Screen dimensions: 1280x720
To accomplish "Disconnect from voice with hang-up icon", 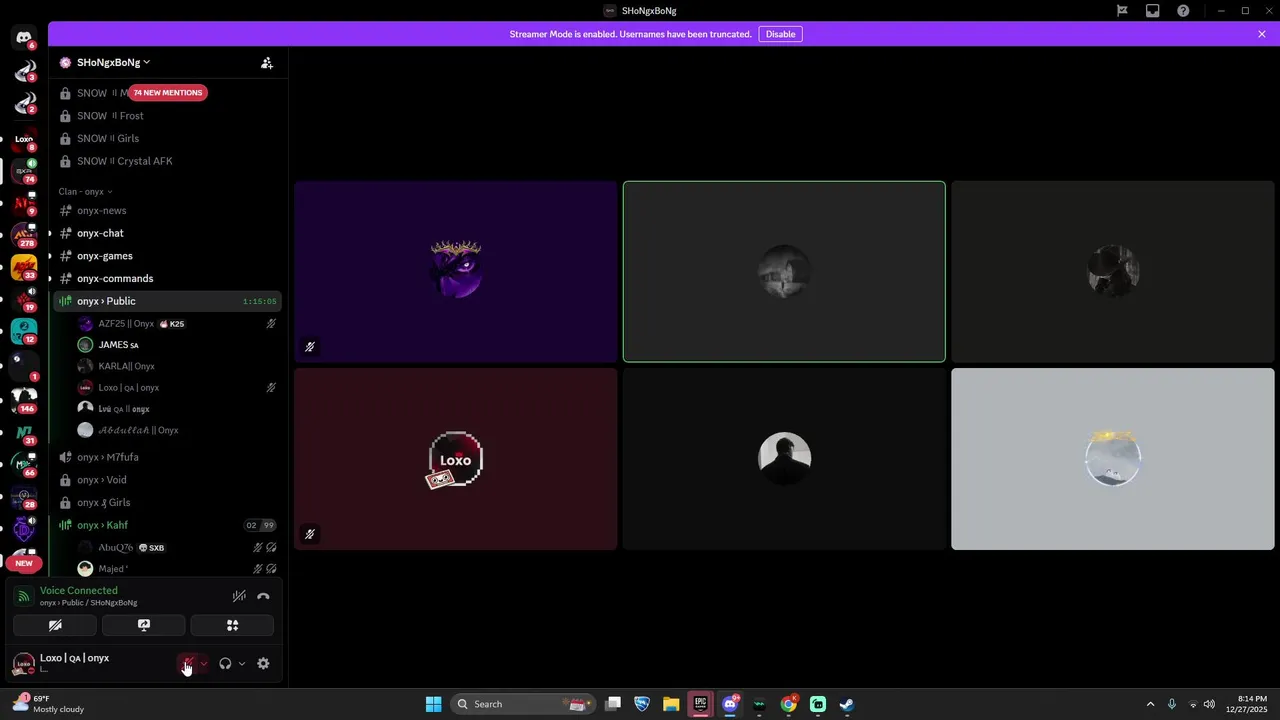I will 263,596.
